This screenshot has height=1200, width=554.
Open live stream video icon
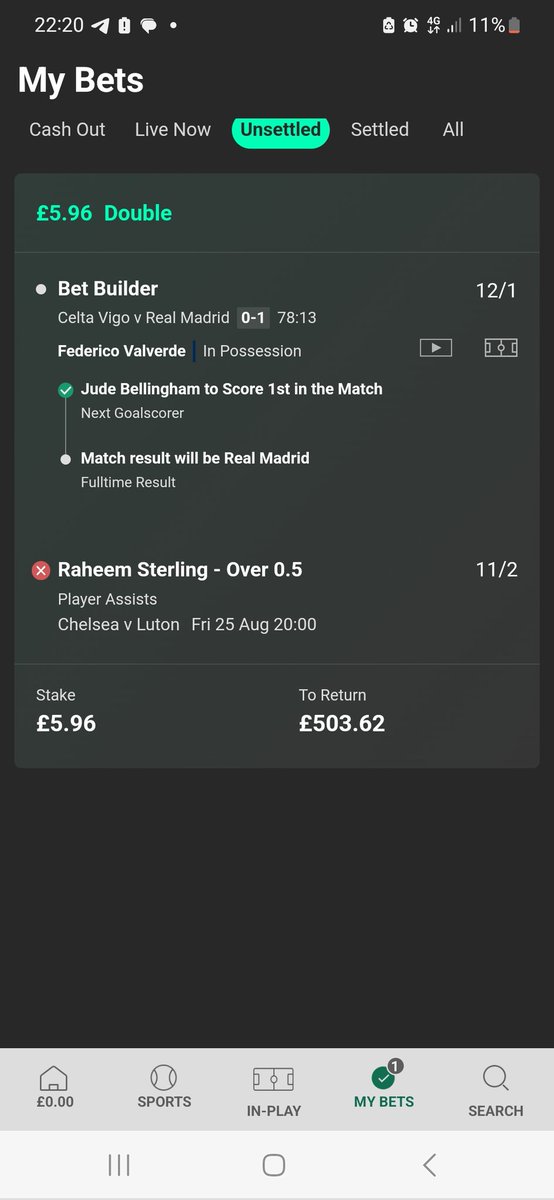point(435,348)
